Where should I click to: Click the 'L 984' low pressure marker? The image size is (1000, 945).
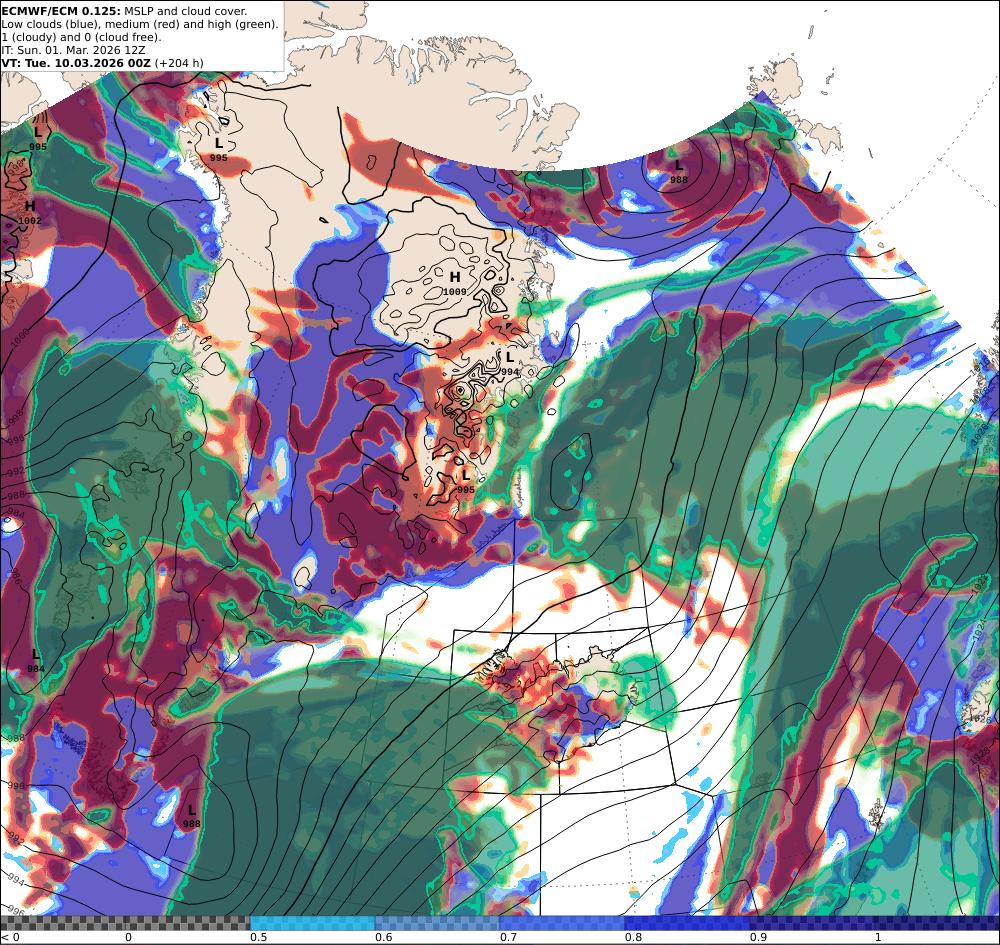(x=36, y=661)
